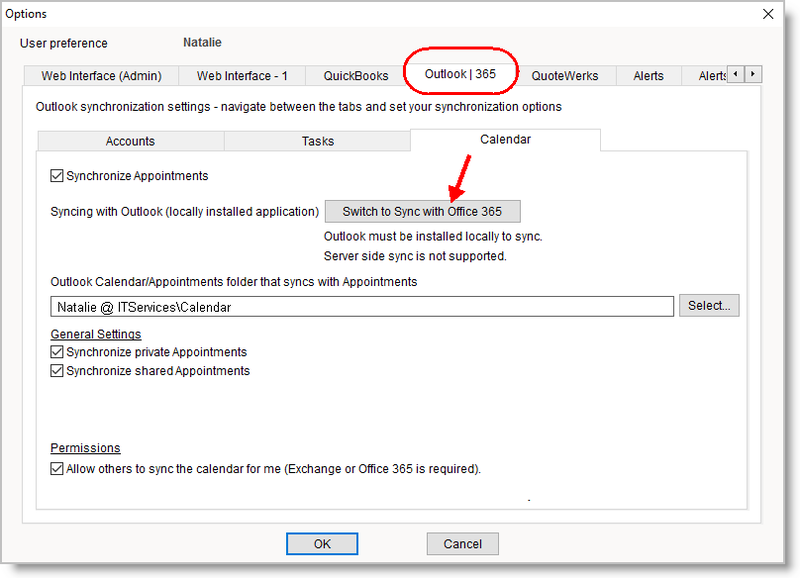The width and height of the screenshot is (800, 578).
Task: Disable Synchronize Appointments
Action: click(57, 175)
